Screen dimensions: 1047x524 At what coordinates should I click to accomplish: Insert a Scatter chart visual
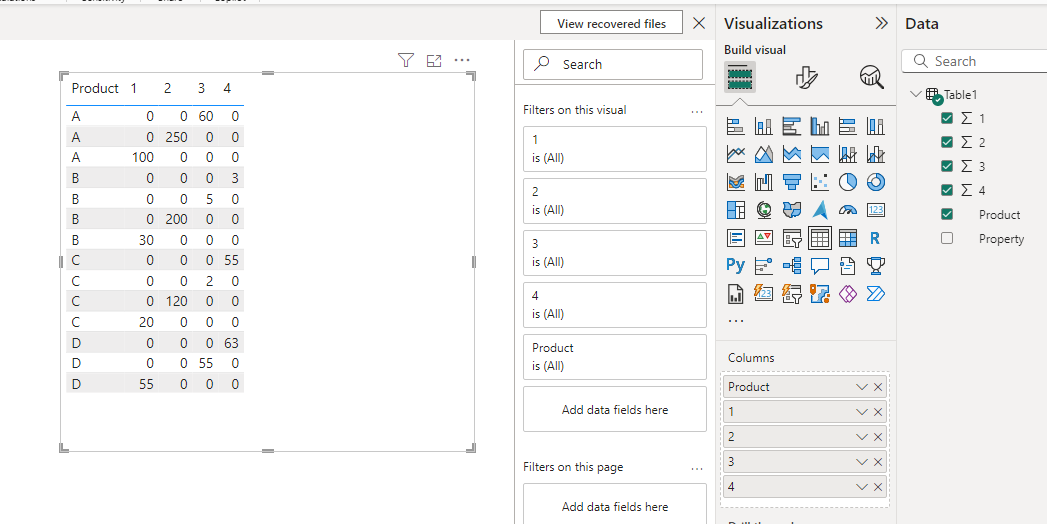coord(819,182)
